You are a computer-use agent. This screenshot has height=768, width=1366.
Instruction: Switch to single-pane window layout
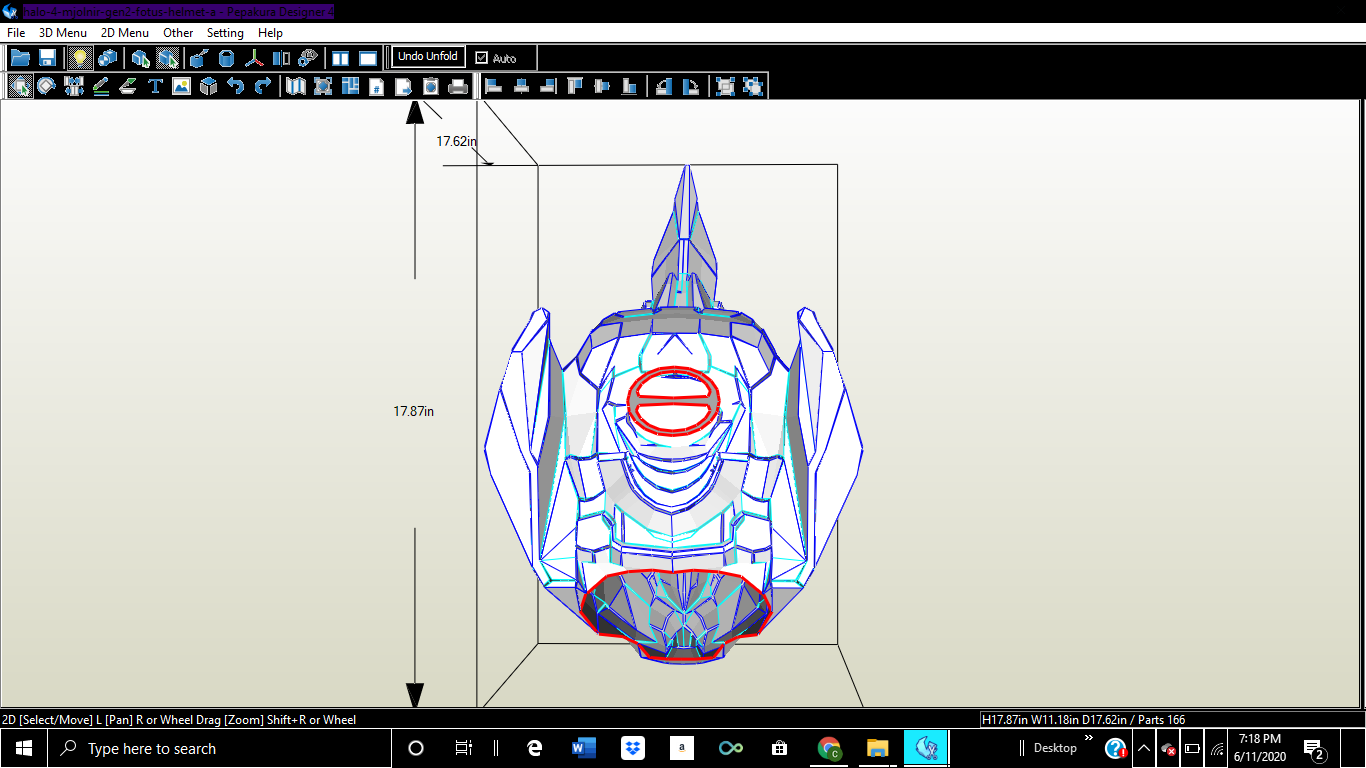click(x=368, y=58)
